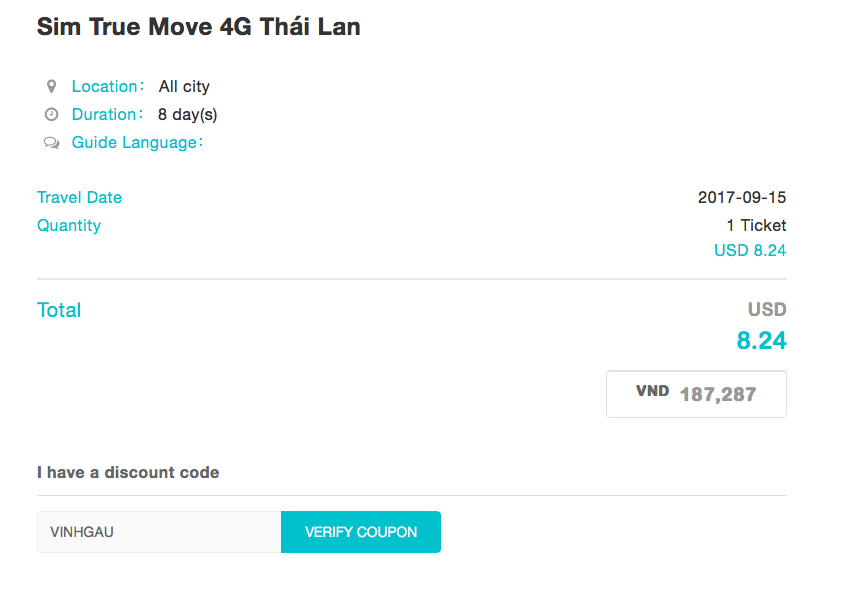Click the duration clock icon
The height and width of the screenshot is (596, 856).
pyautogui.click(x=51, y=115)
